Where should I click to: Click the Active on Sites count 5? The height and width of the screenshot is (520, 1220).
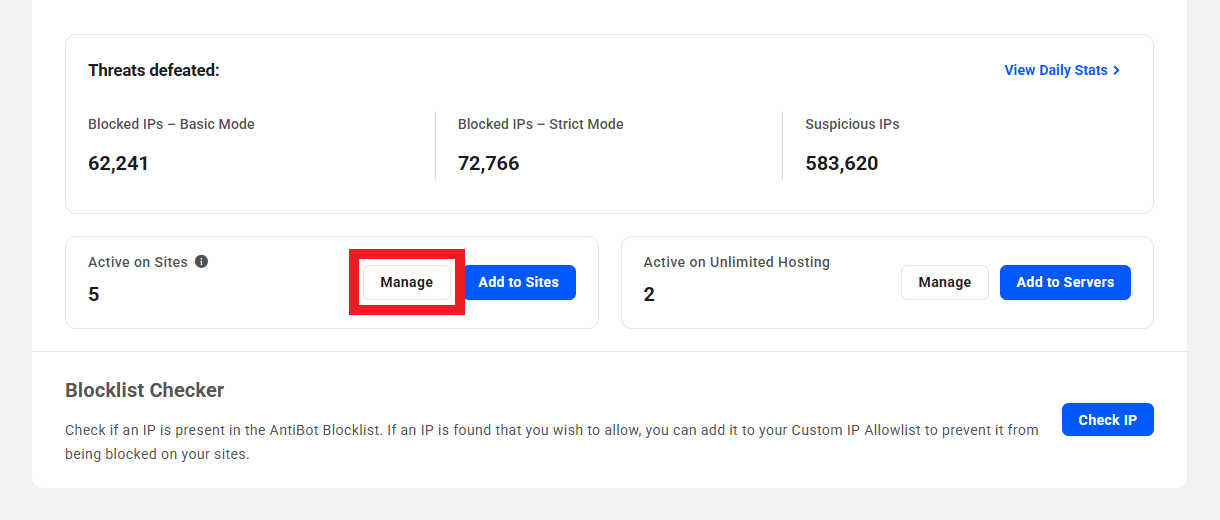(x=94, y=294)
